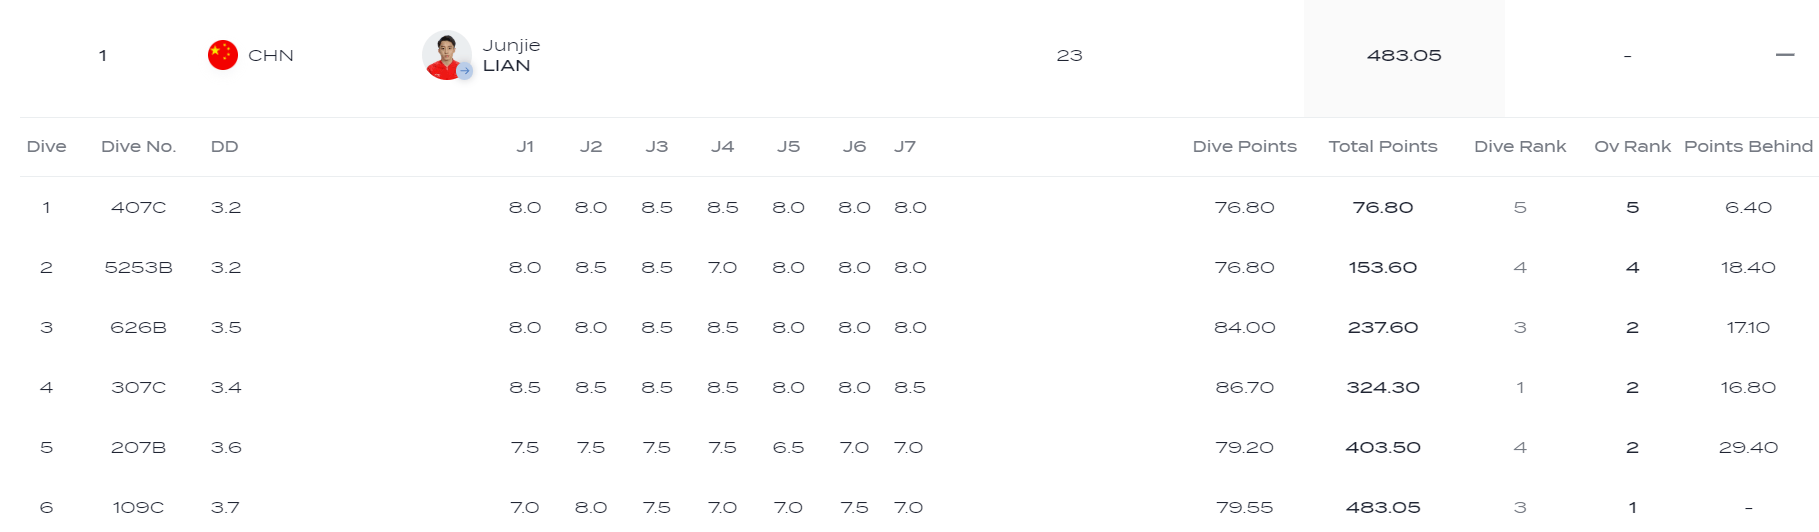Click the blue arrow badge on athlete photo
1819x532 pixels.
tap(464, 71)
